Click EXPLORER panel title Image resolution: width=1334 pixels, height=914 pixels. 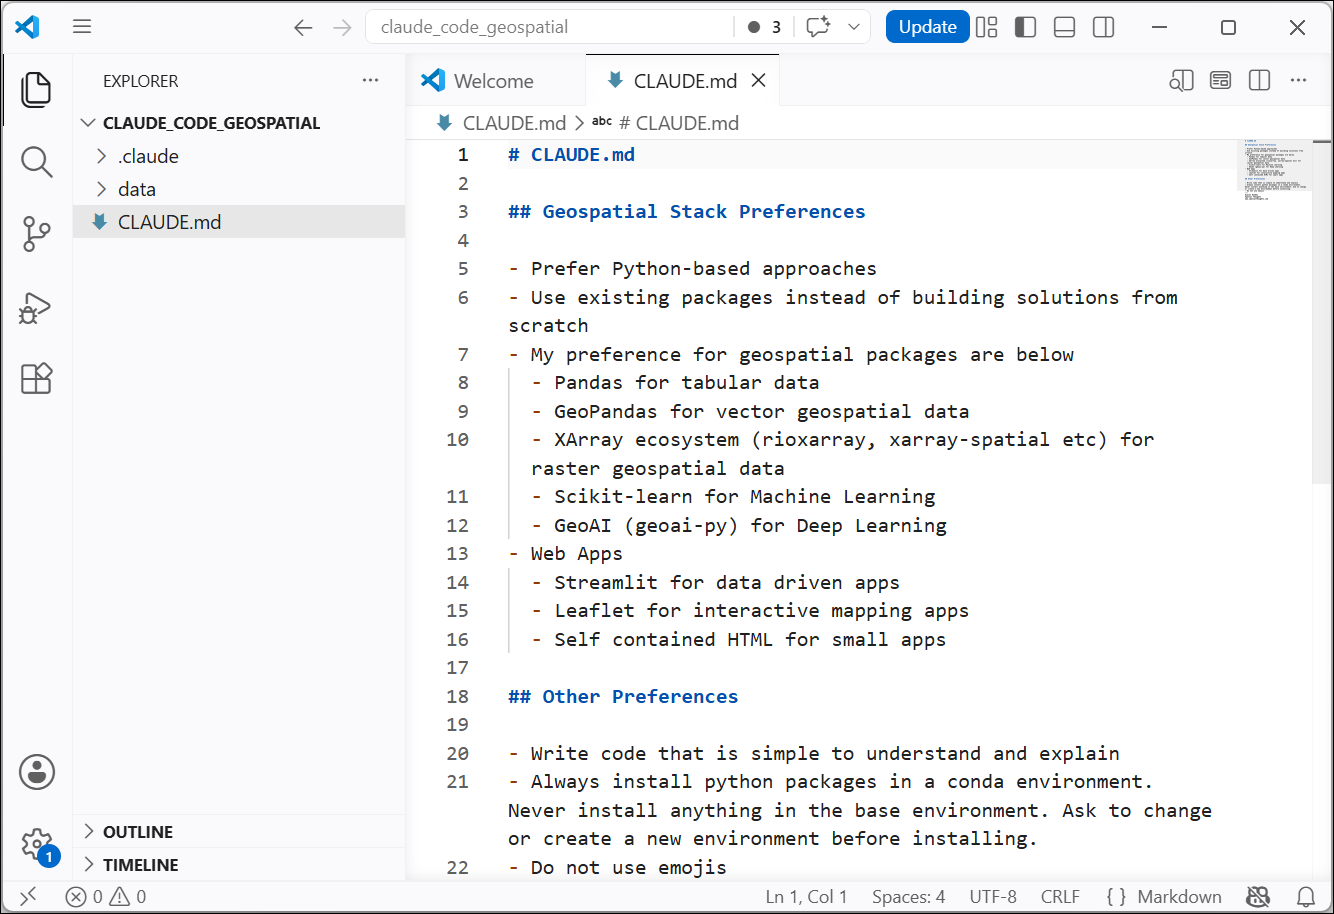click(141, 81)
